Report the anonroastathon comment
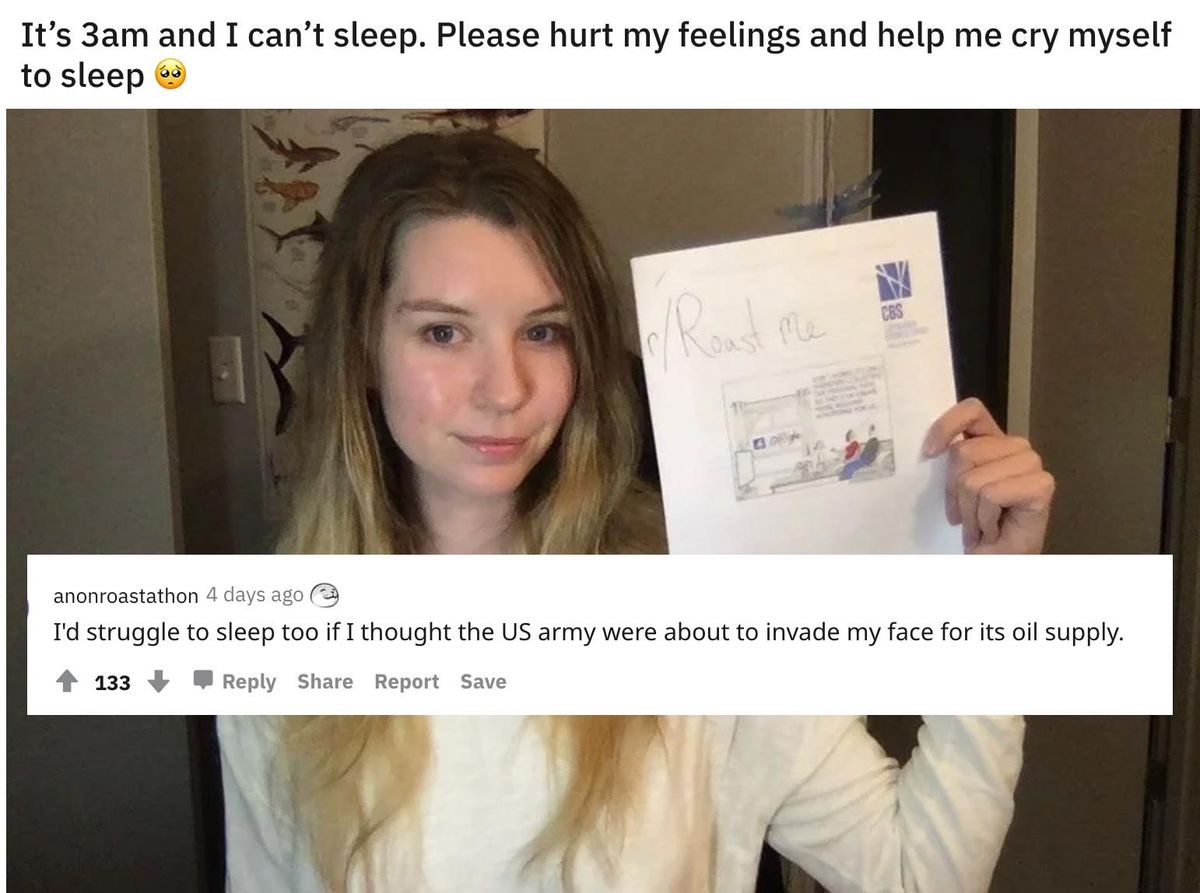Image resolution: width=1200 pixels, height=893 pixels. 407,682
